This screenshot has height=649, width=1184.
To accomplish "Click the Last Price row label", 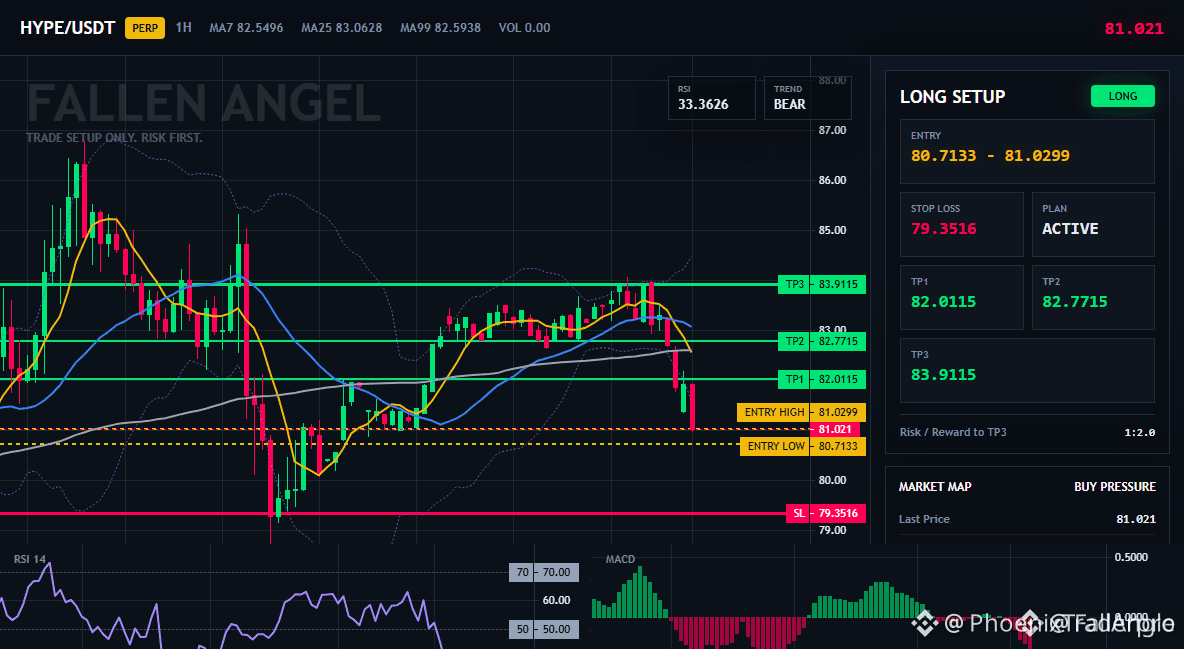I will click(x=924, y=519).
